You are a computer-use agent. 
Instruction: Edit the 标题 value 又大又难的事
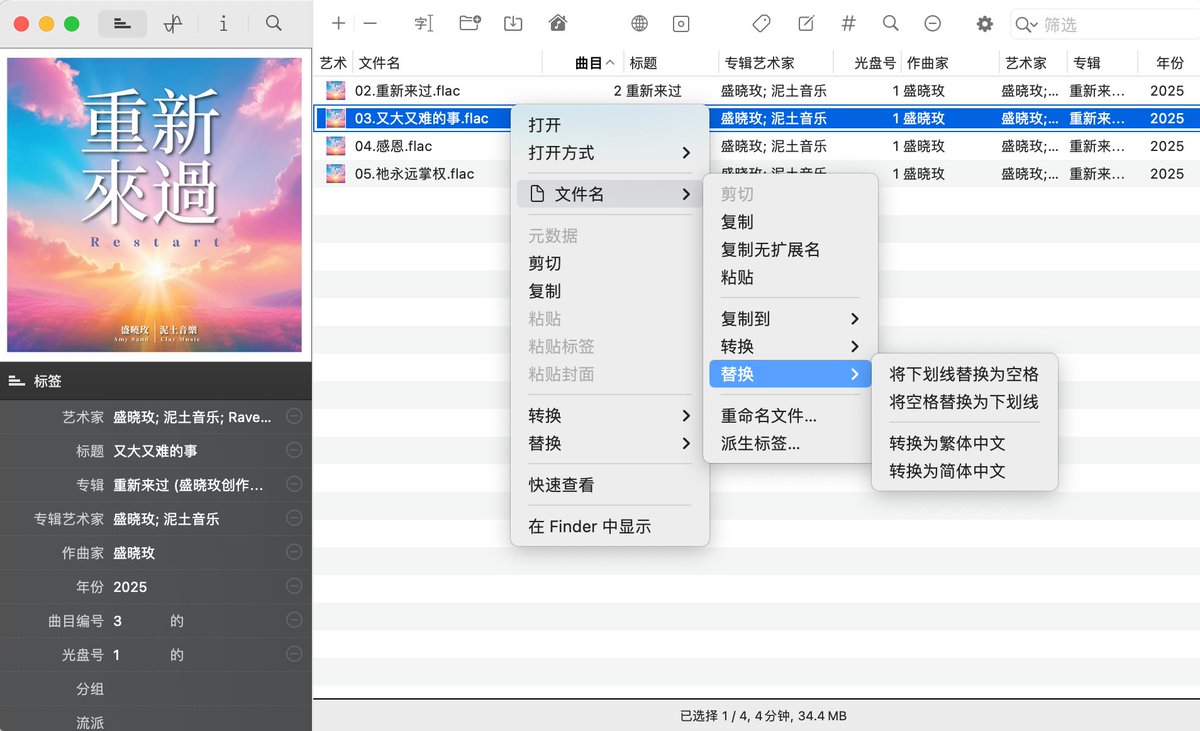155,451
